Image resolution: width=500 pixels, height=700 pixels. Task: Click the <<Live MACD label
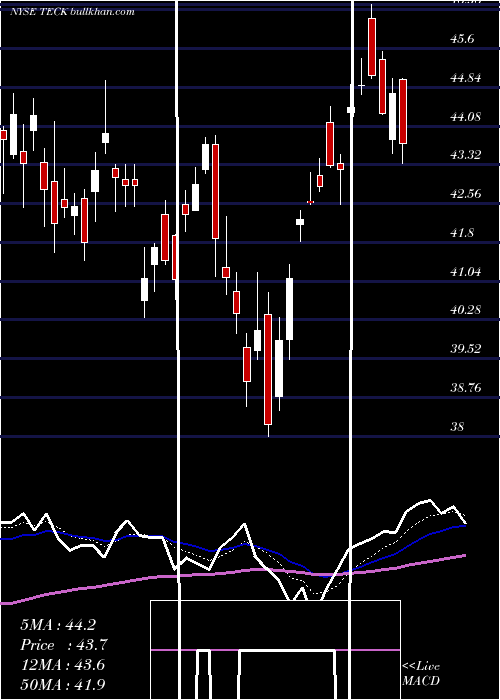coord(421,673)
